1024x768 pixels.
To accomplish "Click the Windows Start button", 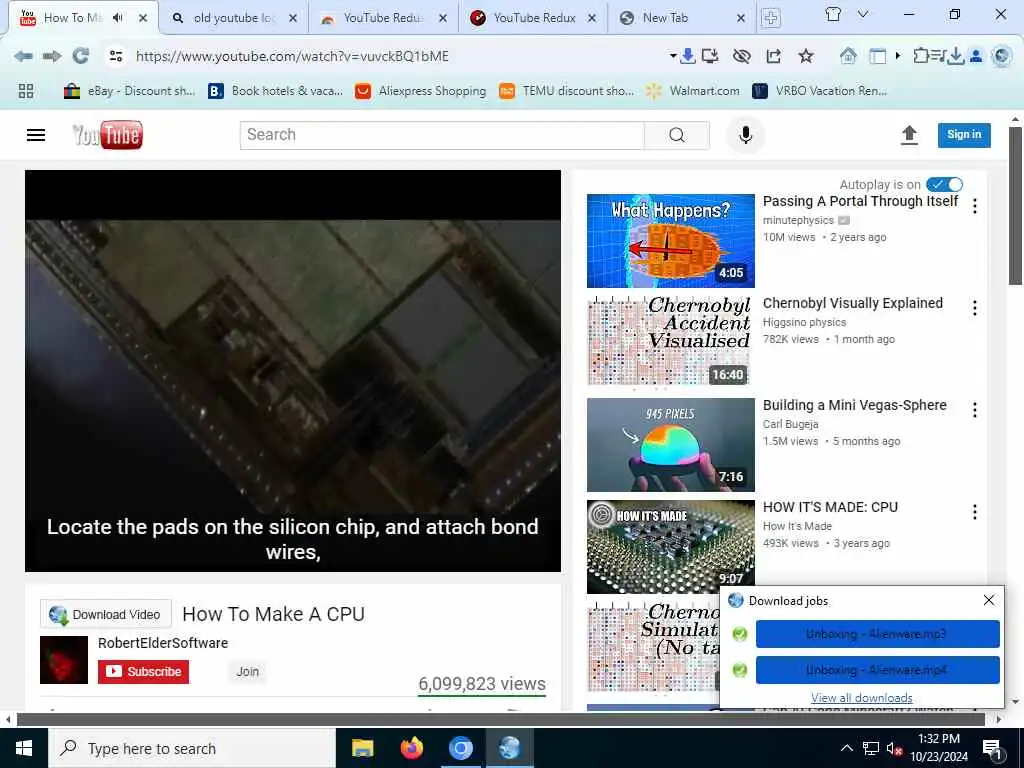I will [x=24, y=748].
